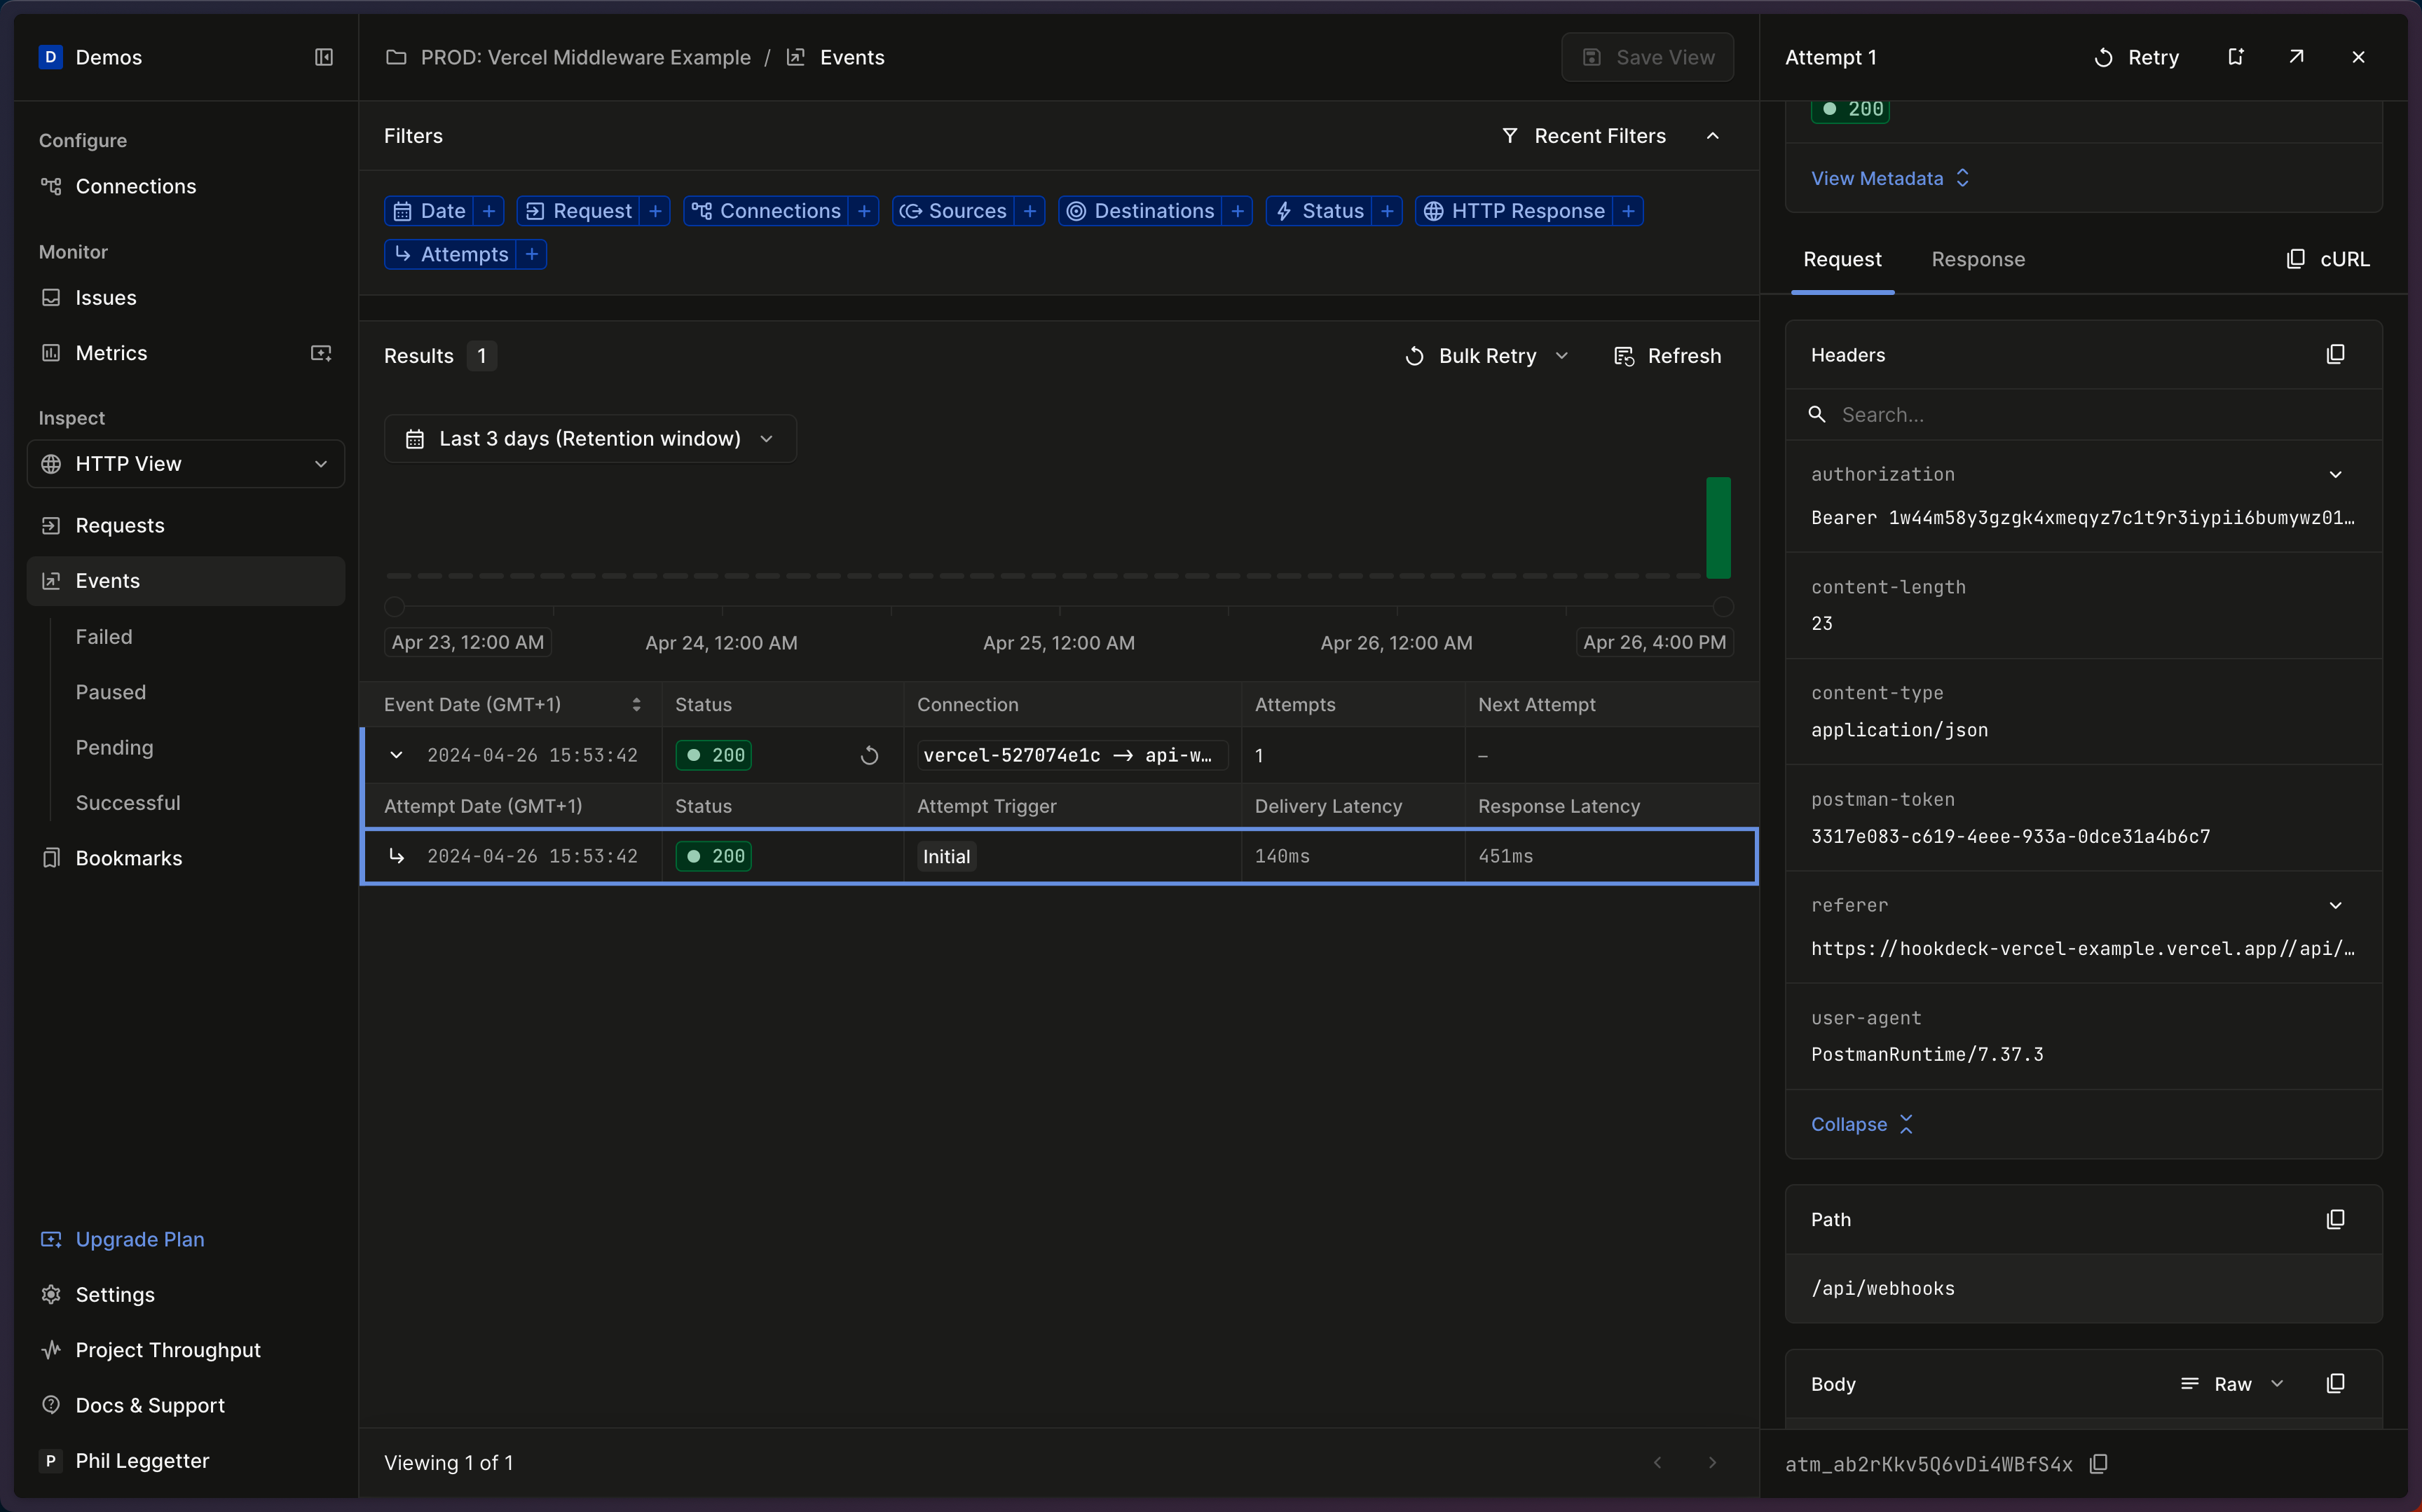Expand the HTTP View sidebar section

click(319, 463)
